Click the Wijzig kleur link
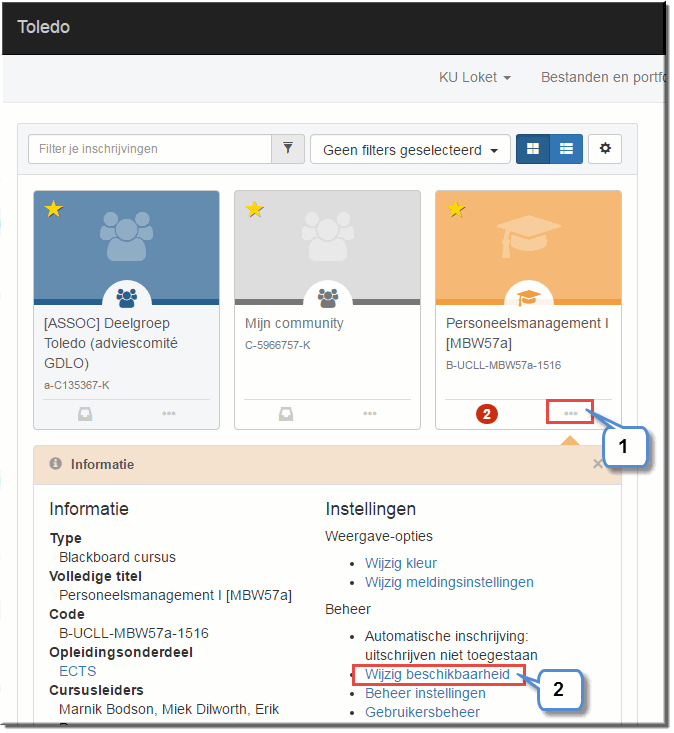 (401, 563)
